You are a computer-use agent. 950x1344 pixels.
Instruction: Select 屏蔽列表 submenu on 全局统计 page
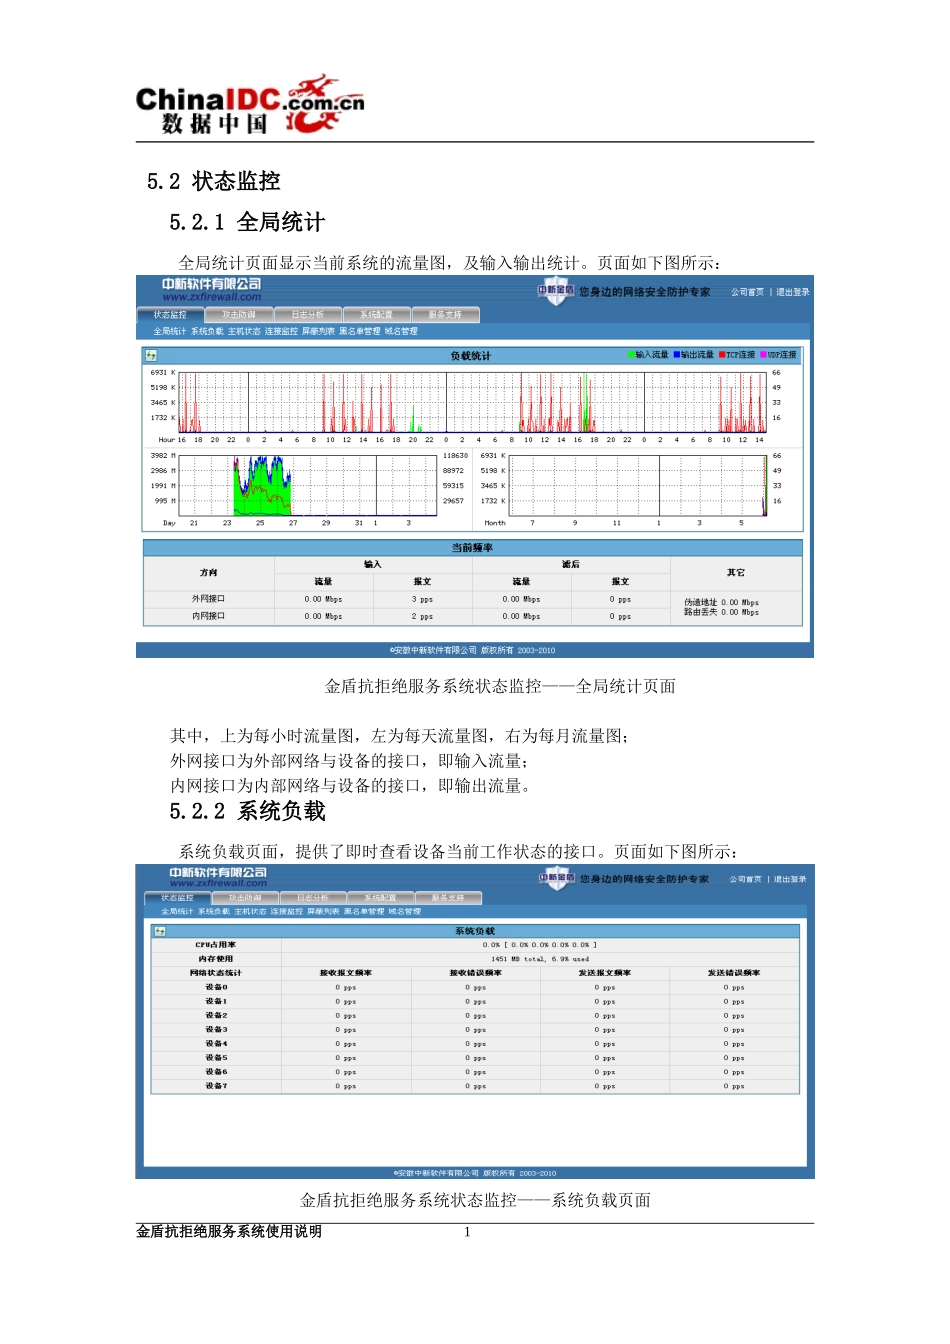point(318,331)
